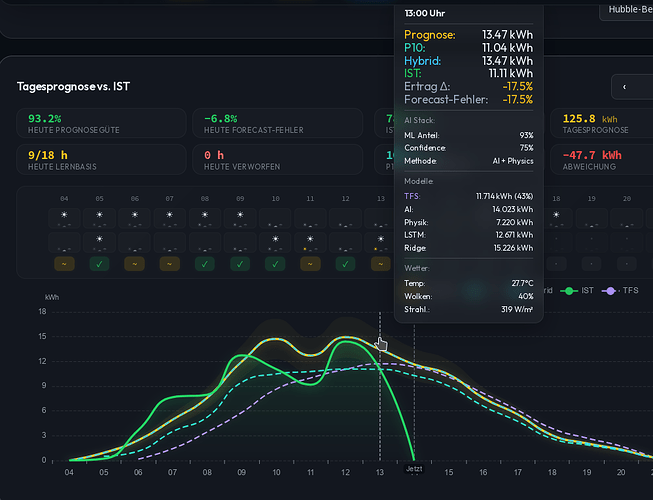Expand the Heute Lernbasis 9/18 h card
This screenshot has width=653, height=500.
(x=101, y=159)
